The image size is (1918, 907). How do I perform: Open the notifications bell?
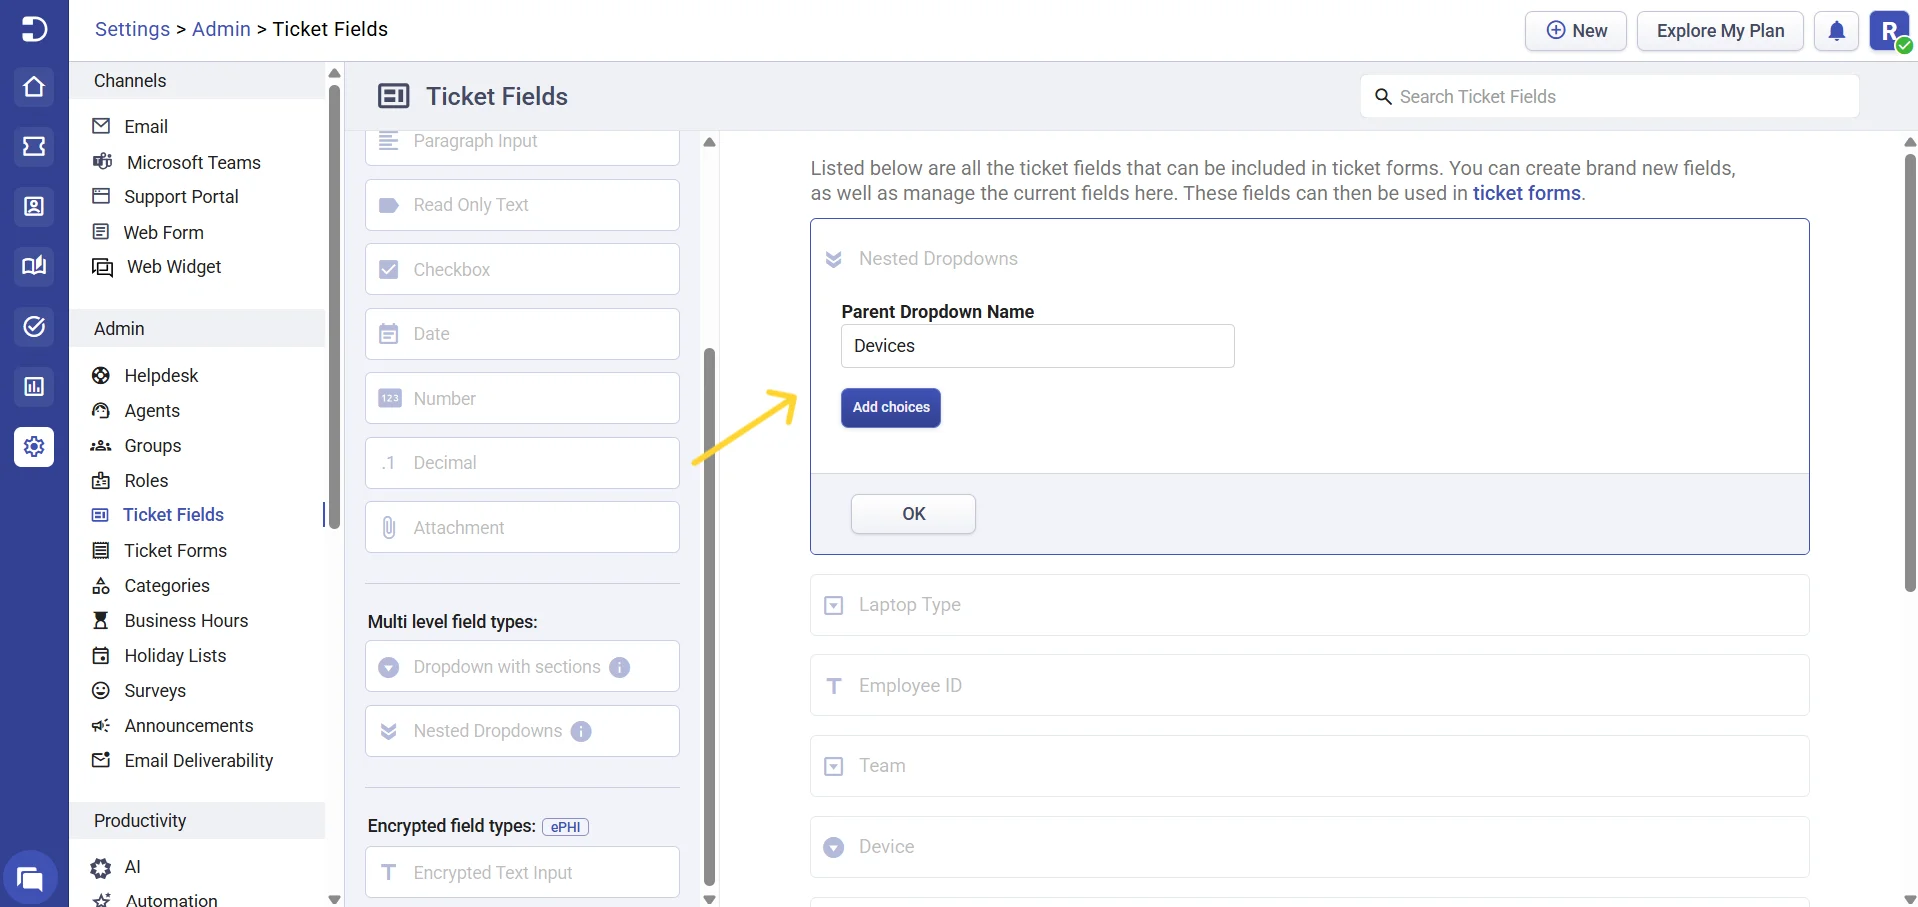point(1837,31)
